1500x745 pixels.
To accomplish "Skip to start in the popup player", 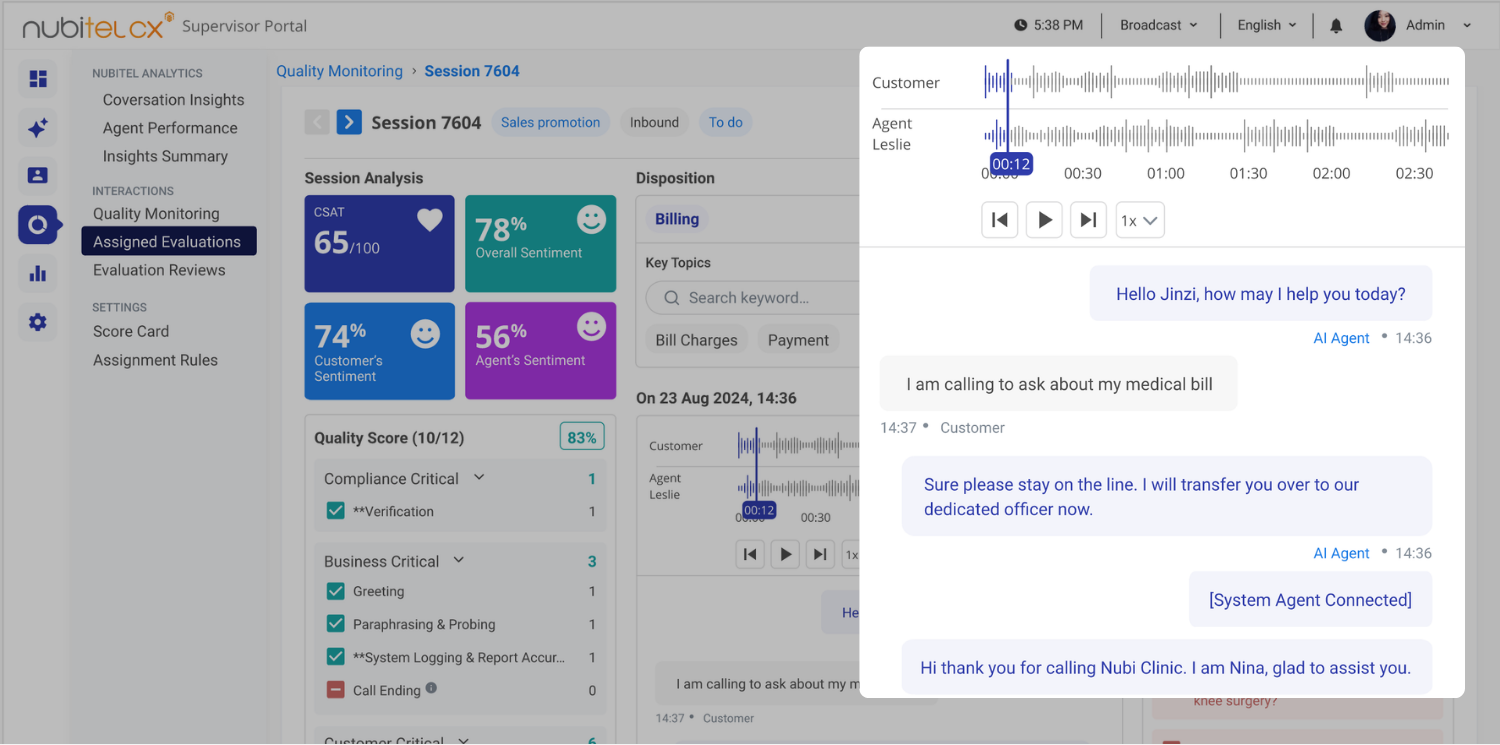I will [999, 220].
